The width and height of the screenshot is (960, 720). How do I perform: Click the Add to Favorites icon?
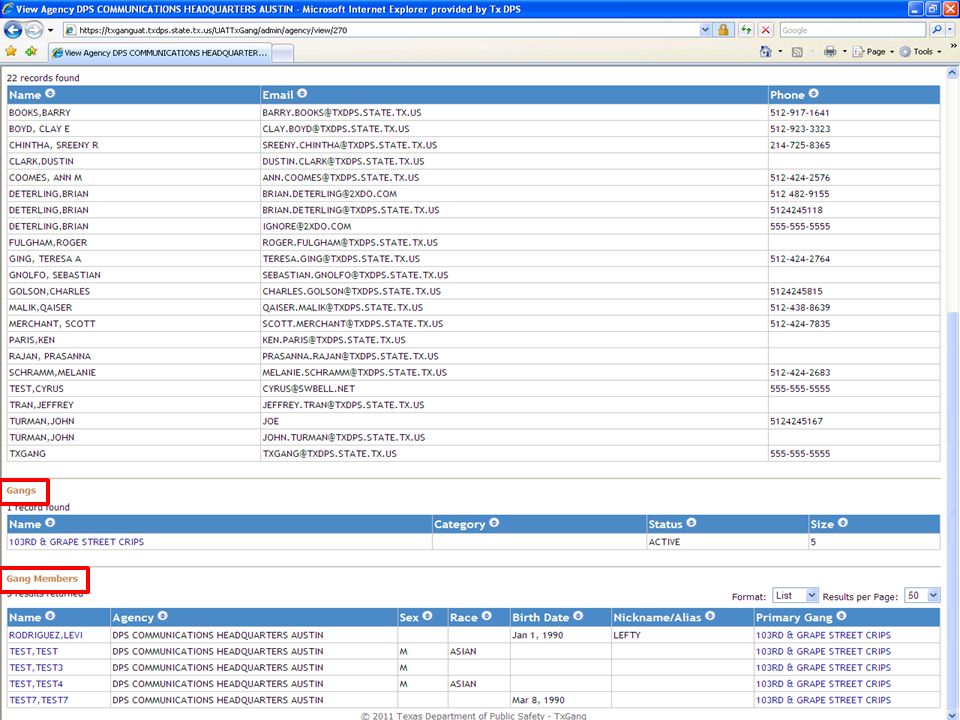(31, 51)
